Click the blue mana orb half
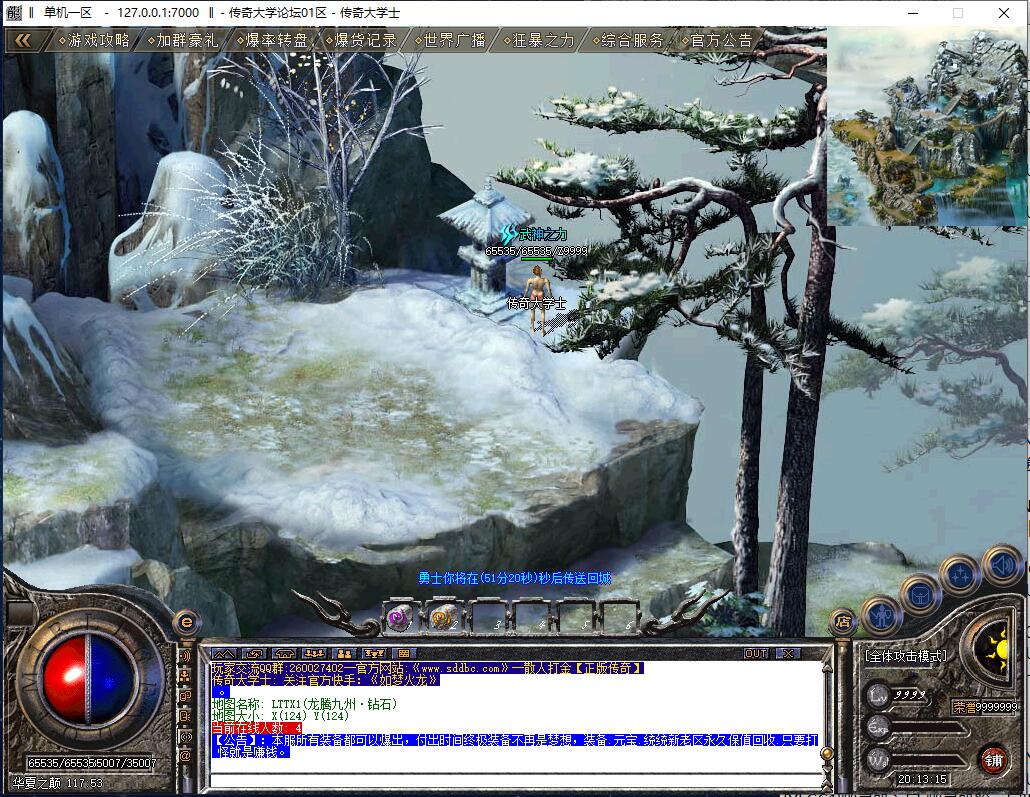Viewport: 1030px width, 797px height. tap(113, 680)
